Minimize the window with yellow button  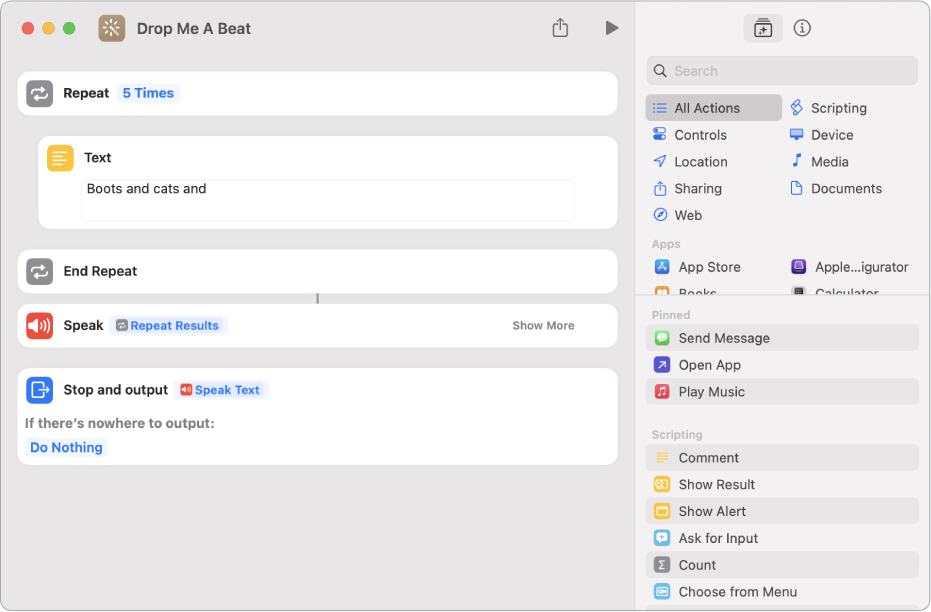pos(49,28)
